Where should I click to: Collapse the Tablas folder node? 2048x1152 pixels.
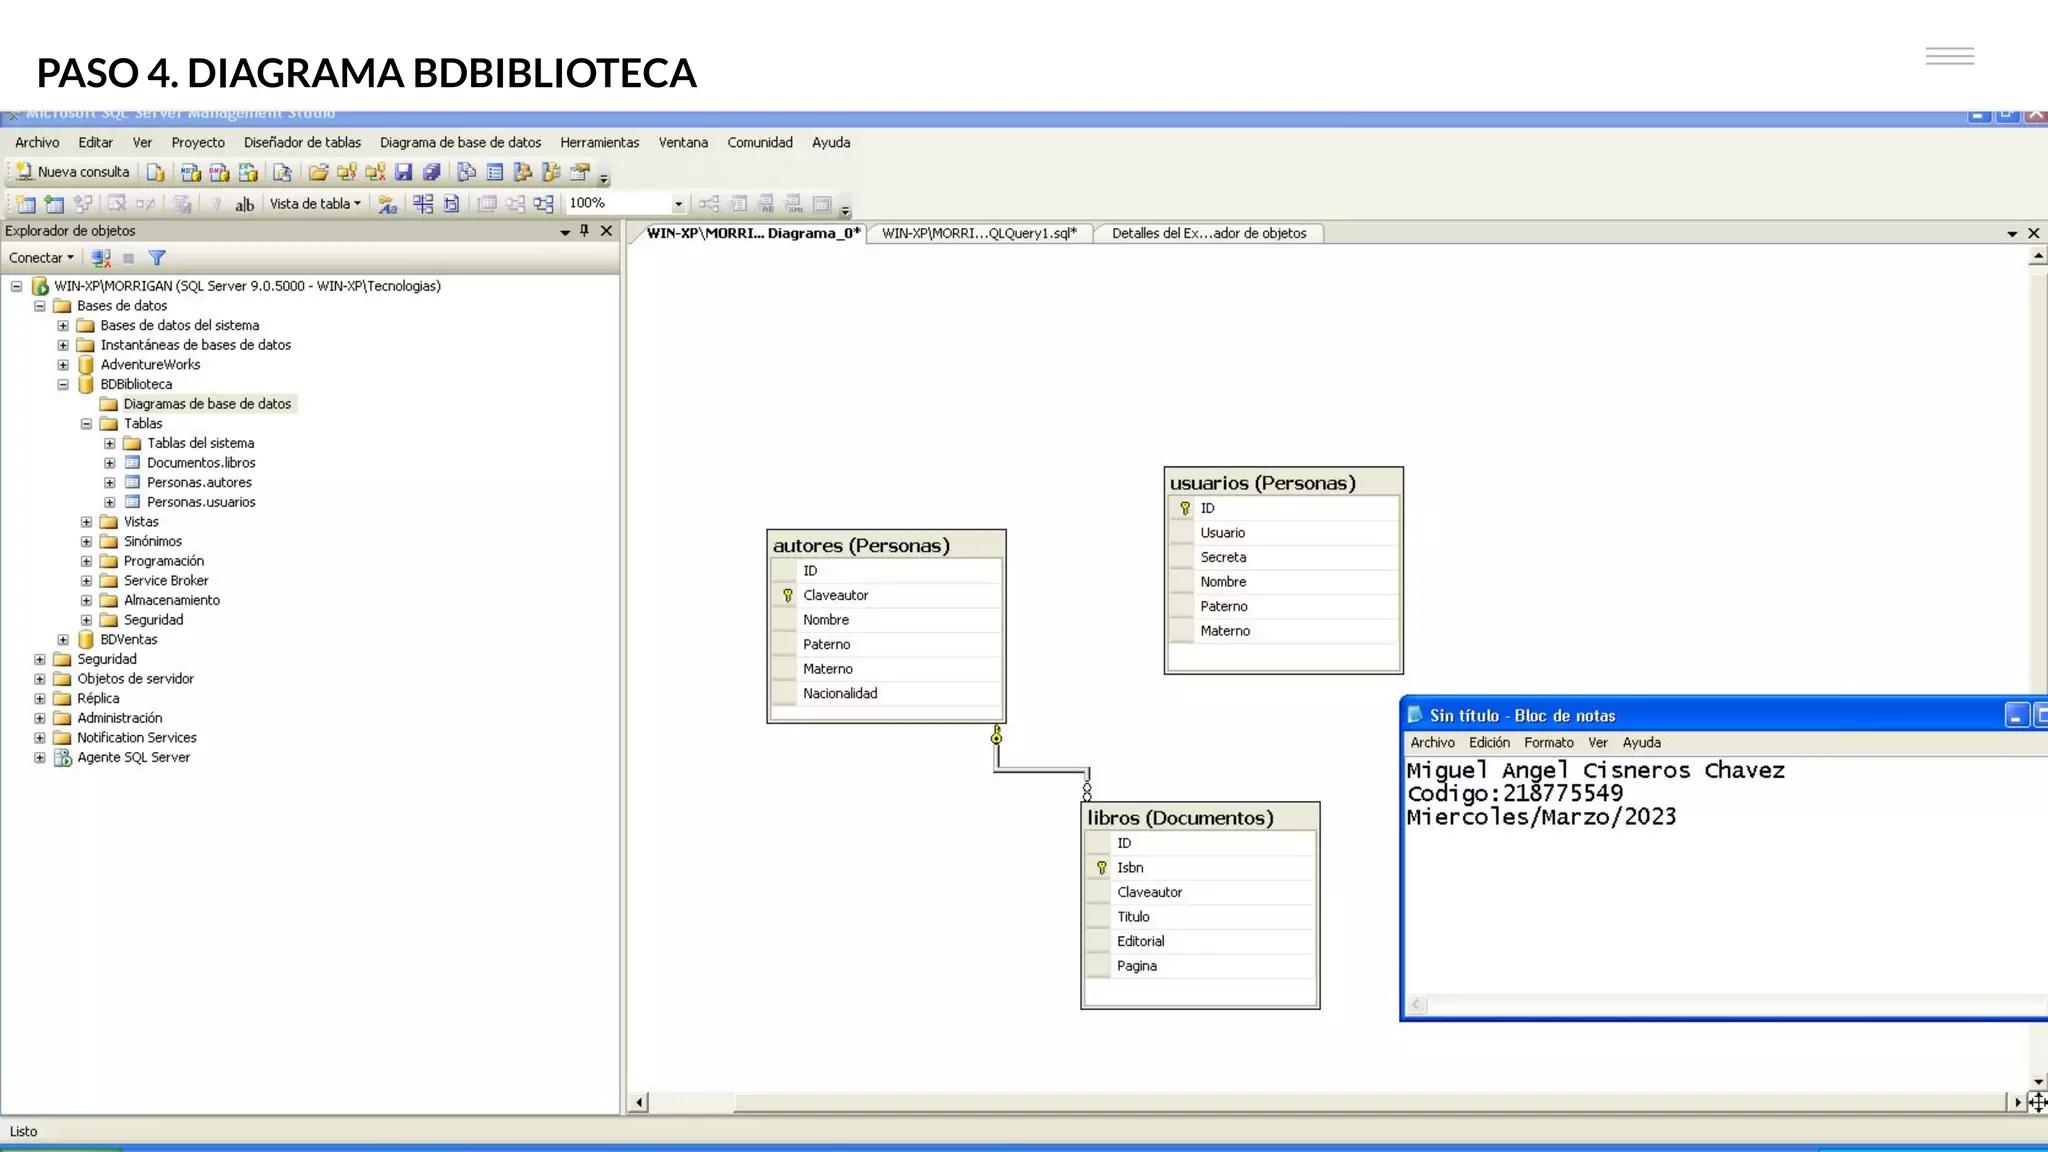pos(87,424)
